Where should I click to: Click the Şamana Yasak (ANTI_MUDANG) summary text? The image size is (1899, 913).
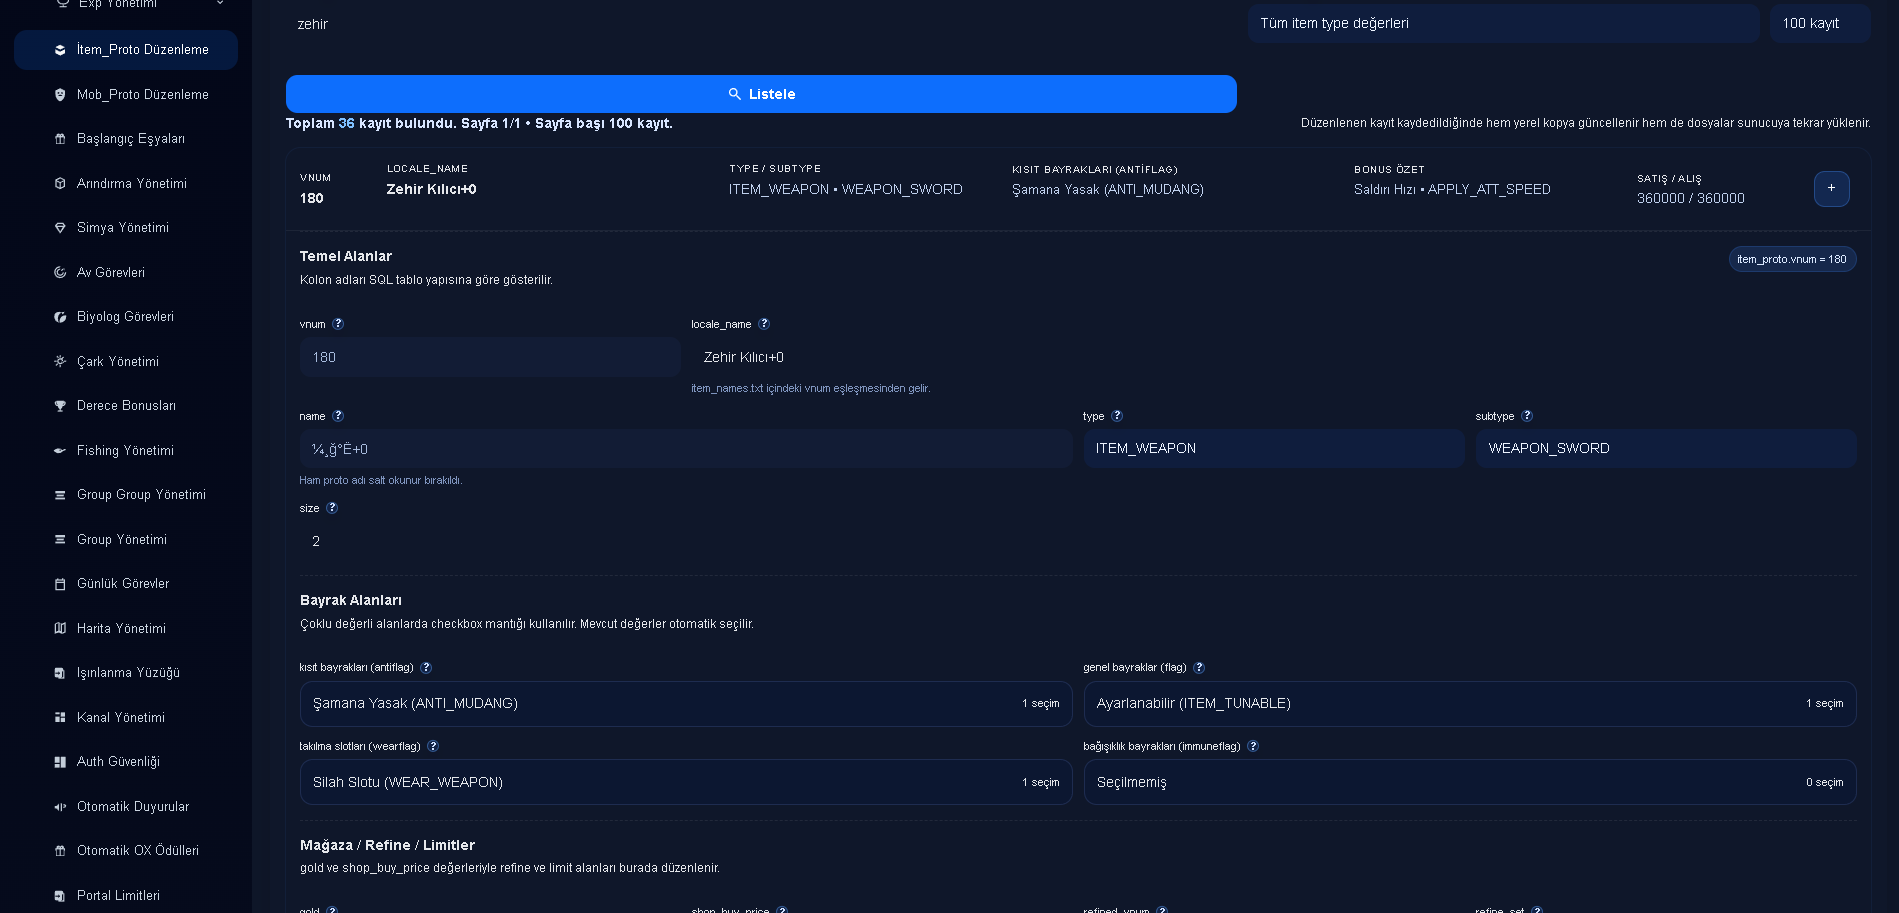pyautogui.click(x=1108, y=189)
